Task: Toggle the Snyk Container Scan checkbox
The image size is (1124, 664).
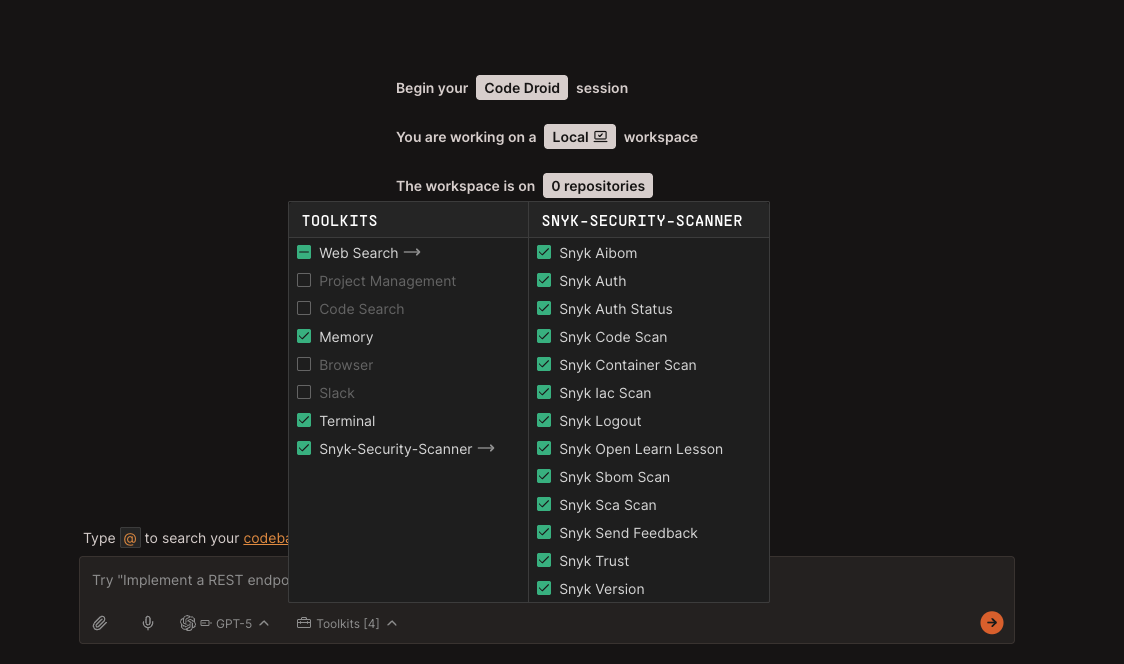Action: (544, 365)
